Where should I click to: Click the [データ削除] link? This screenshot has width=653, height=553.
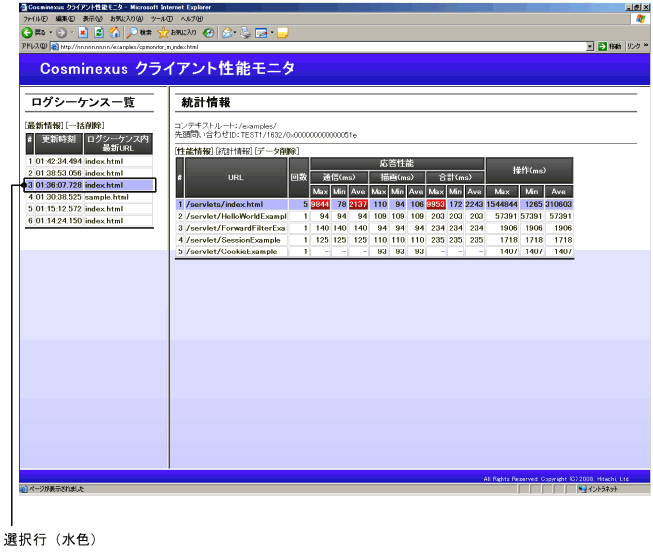coord(277,151)
